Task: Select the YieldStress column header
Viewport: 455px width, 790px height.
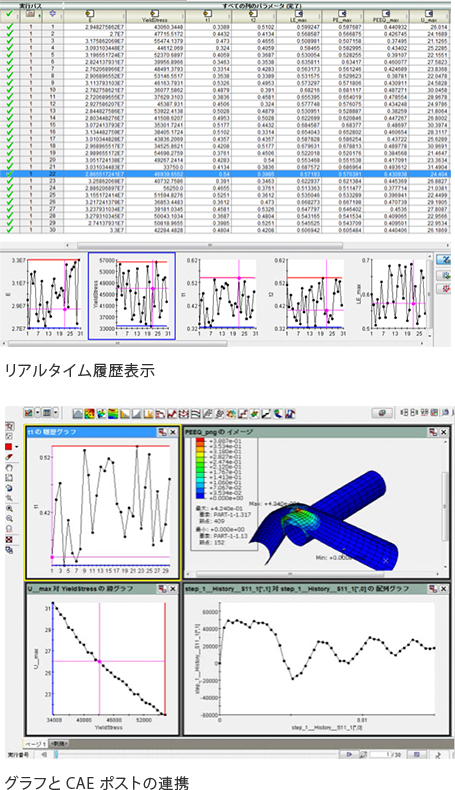Action: pyautogui.click(x=154, y=16)
